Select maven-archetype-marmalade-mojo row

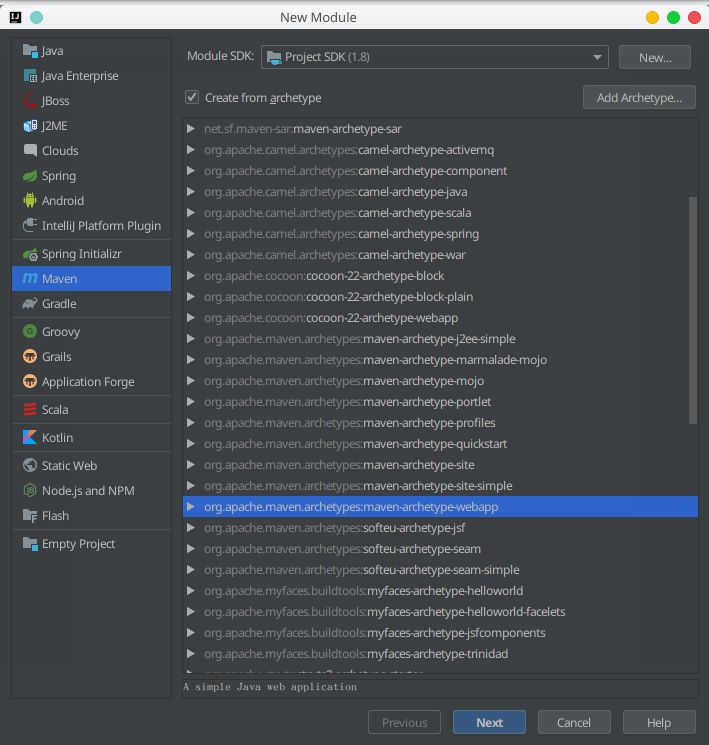[x=441, y=360]
